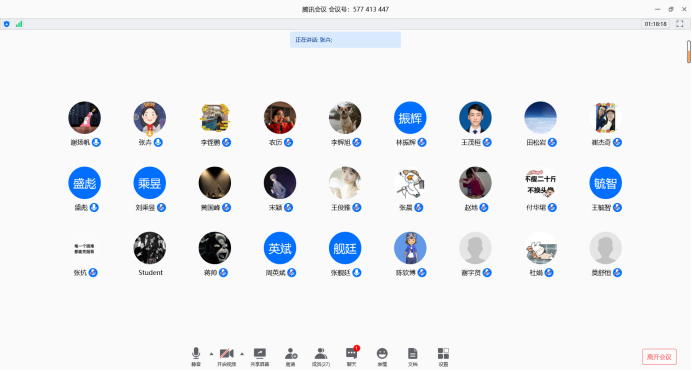The image size is (692, 371).
Task: Click the muted mic icon beside 周英斌
Action: (x=292, y=273)
